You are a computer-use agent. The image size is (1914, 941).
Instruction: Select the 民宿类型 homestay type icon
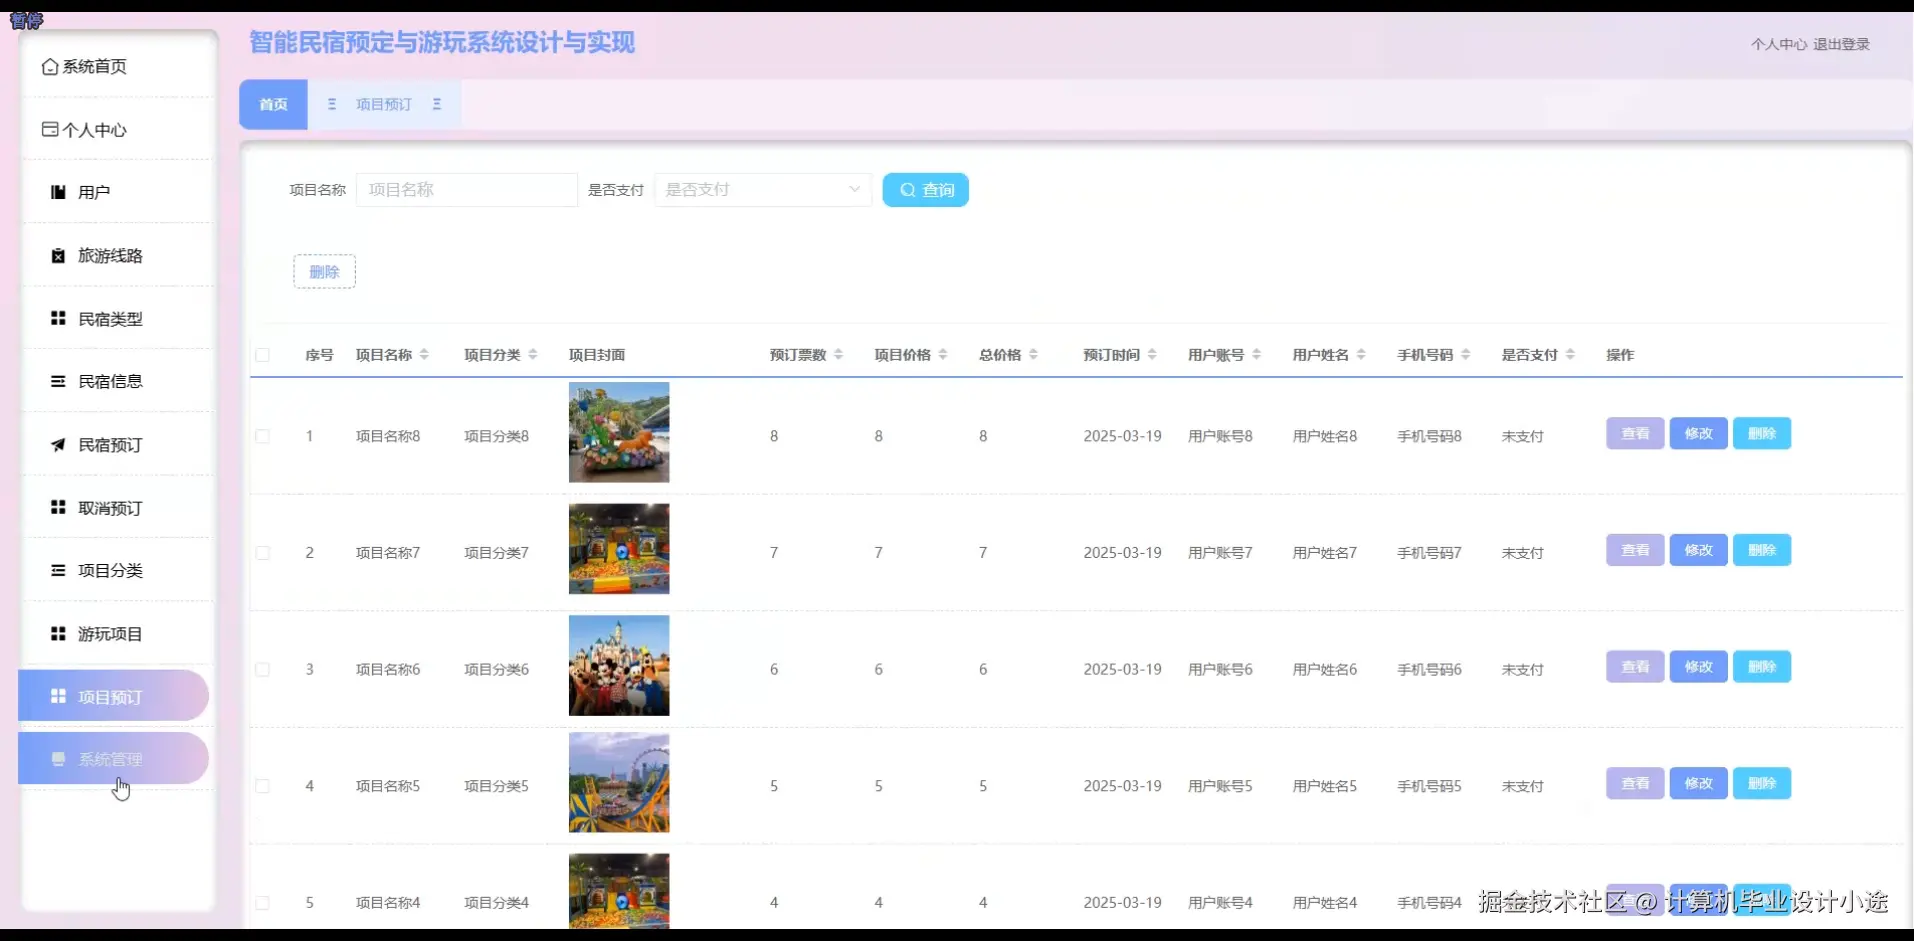point(57,318)
